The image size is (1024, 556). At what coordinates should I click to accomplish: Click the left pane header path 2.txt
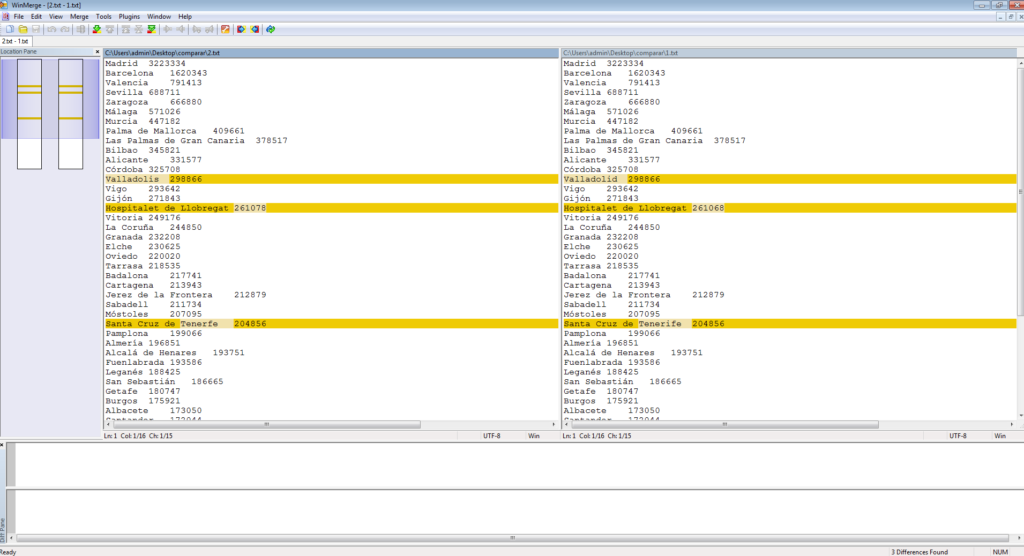pos(331,53)
